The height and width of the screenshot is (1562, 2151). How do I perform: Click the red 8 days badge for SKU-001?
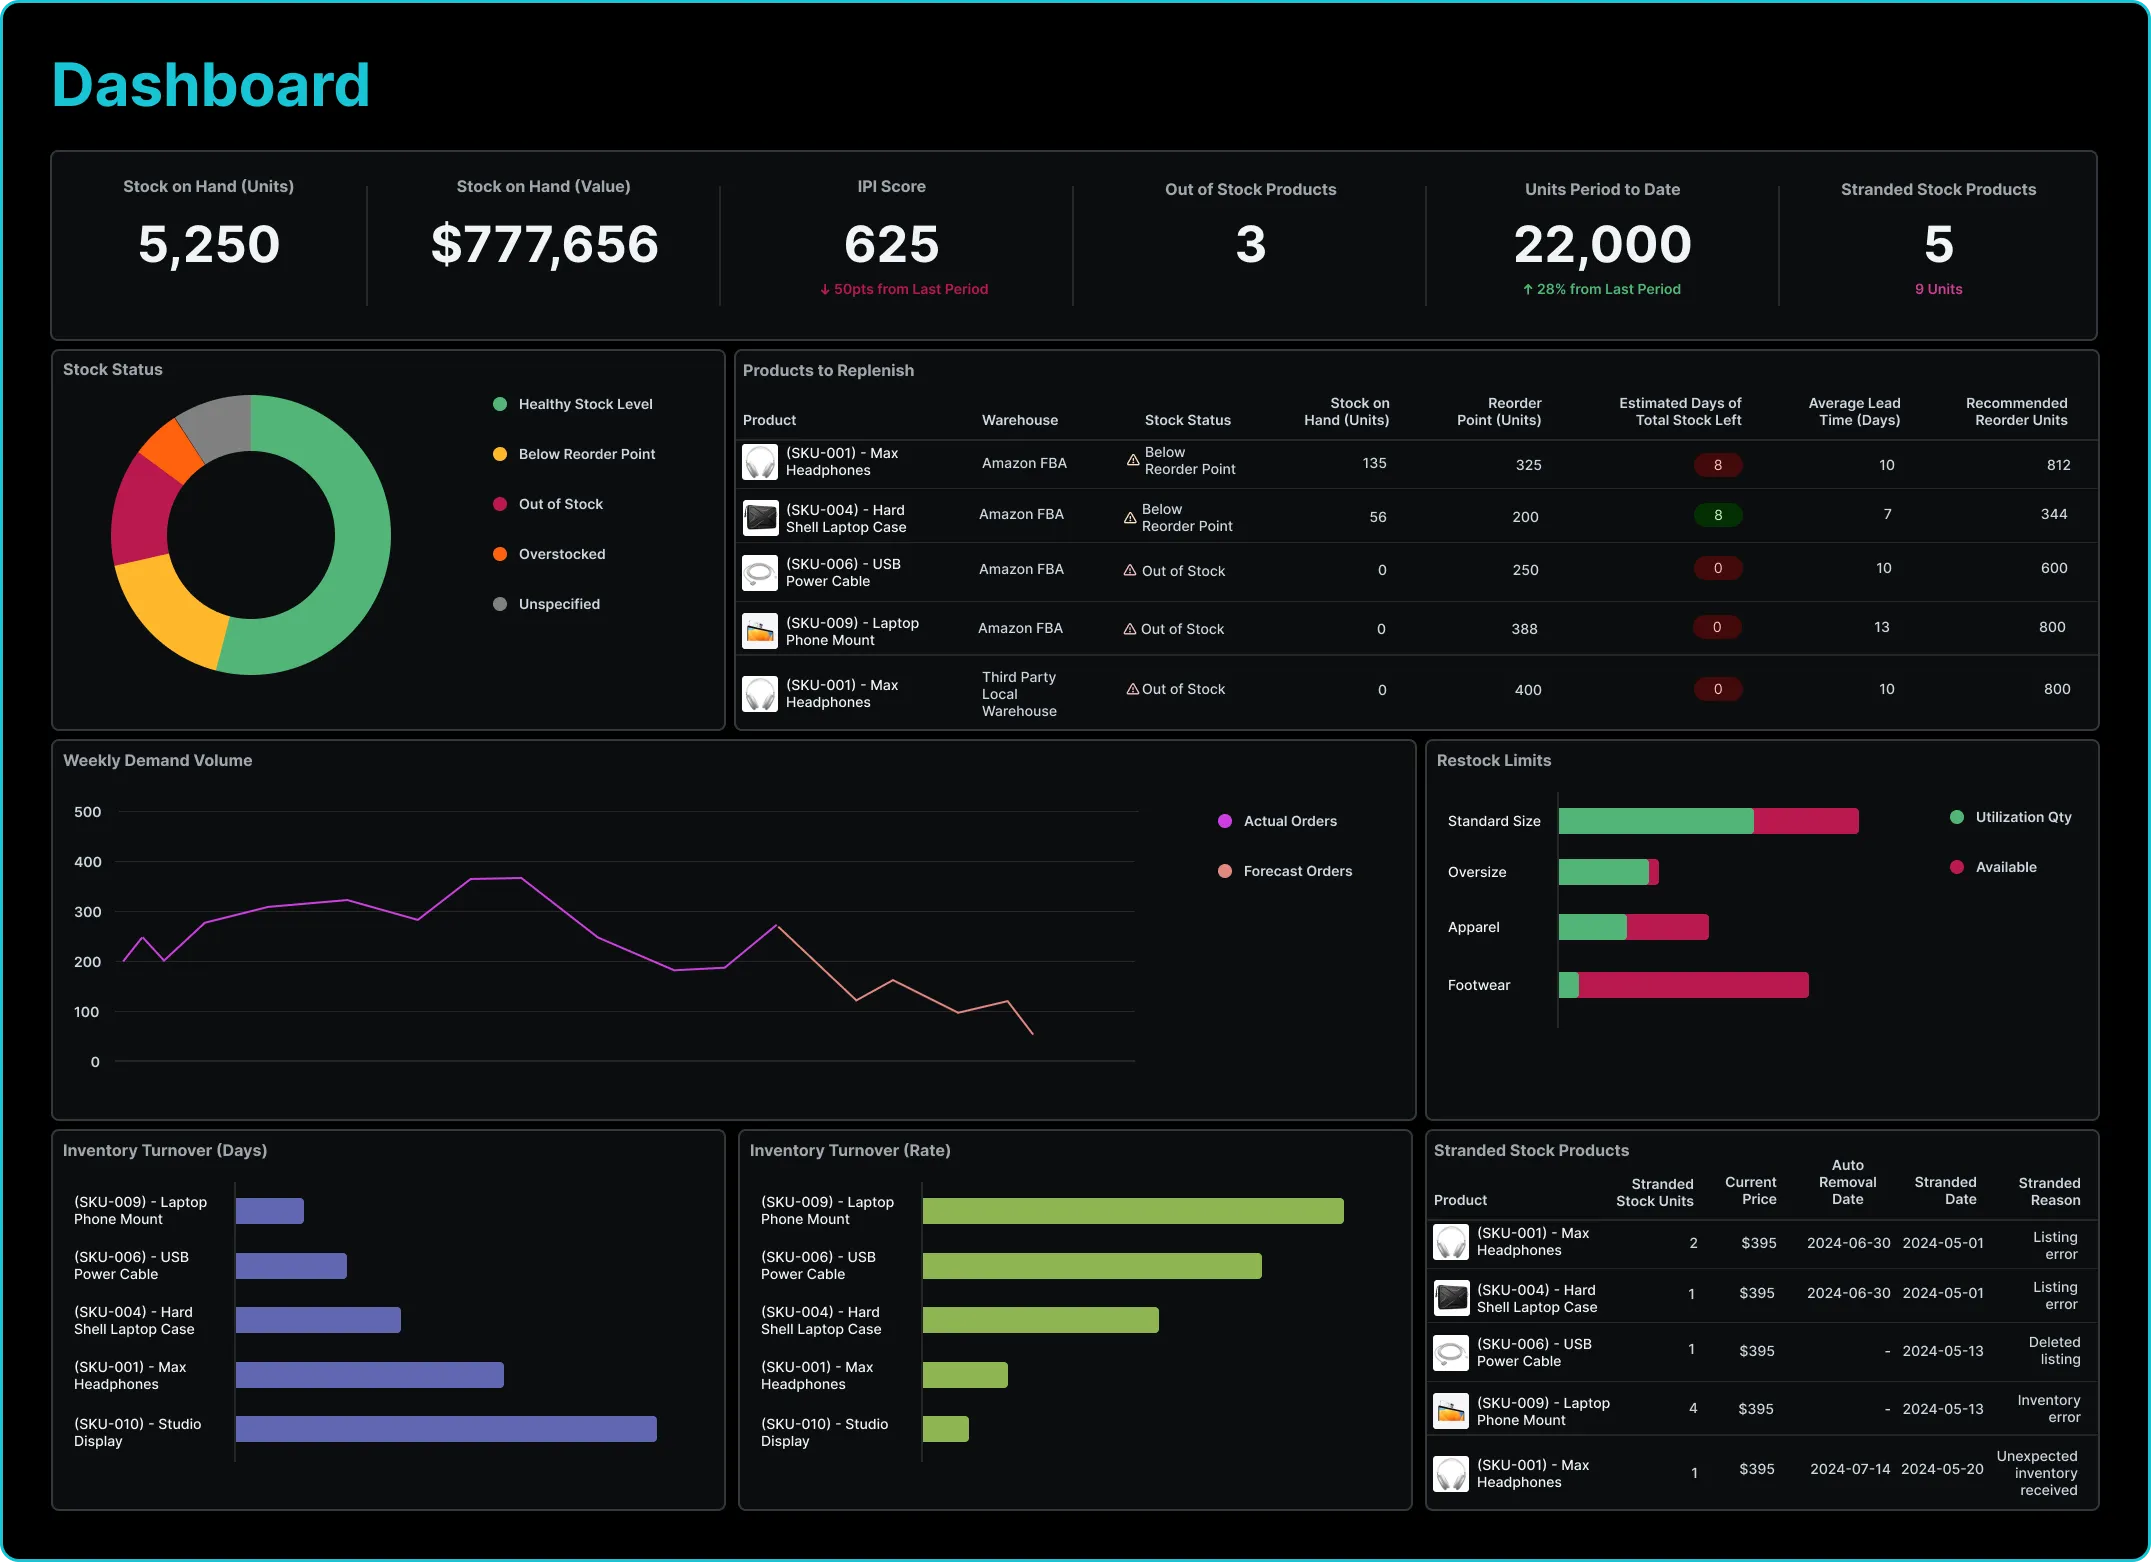1718,465
